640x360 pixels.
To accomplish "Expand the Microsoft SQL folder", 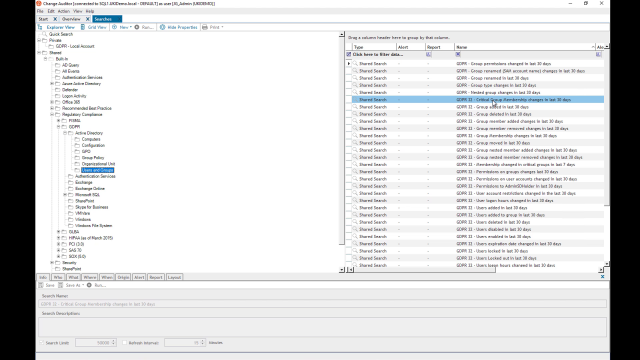I will pos(65,195).
